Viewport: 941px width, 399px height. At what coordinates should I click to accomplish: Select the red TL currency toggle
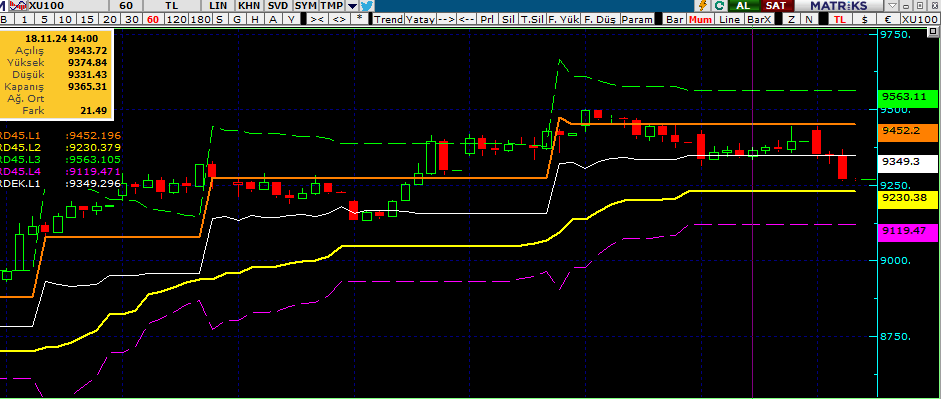[x=840, y=19]
